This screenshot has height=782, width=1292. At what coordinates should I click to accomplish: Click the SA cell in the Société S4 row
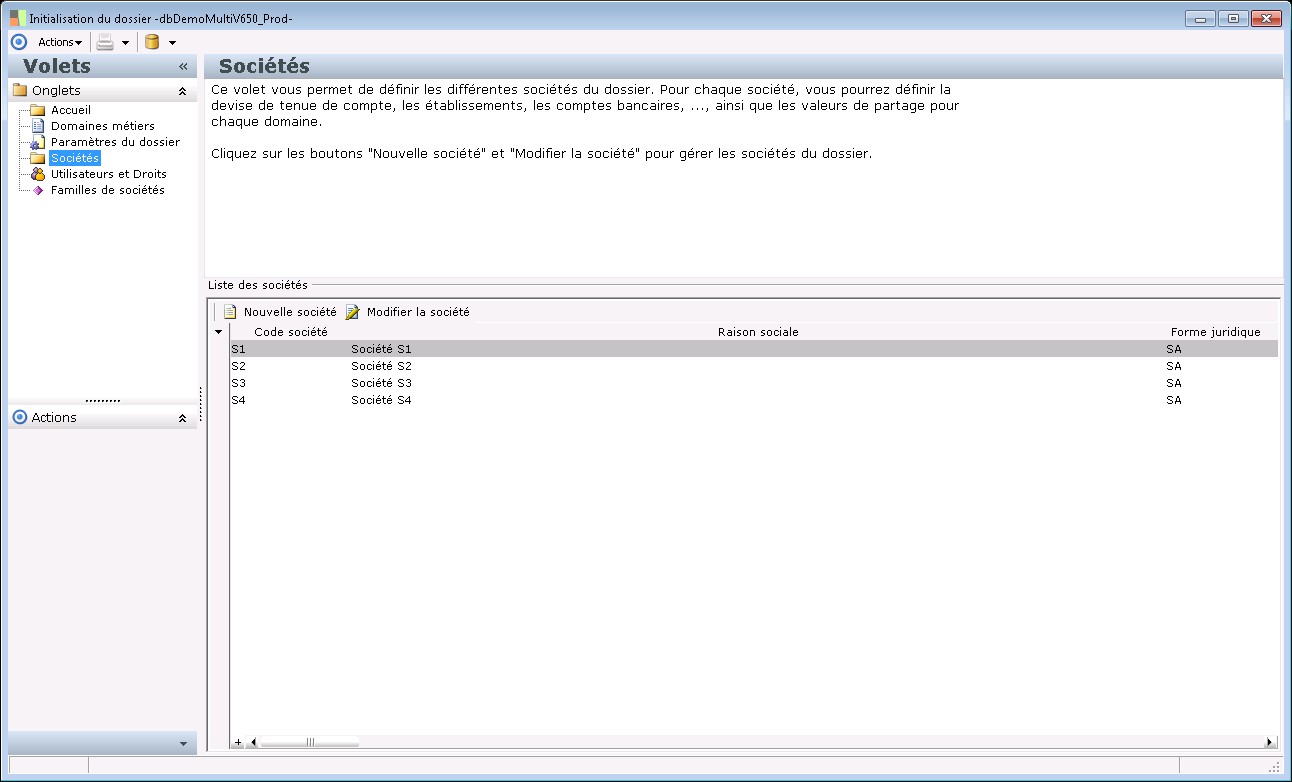pos(1174,400)
